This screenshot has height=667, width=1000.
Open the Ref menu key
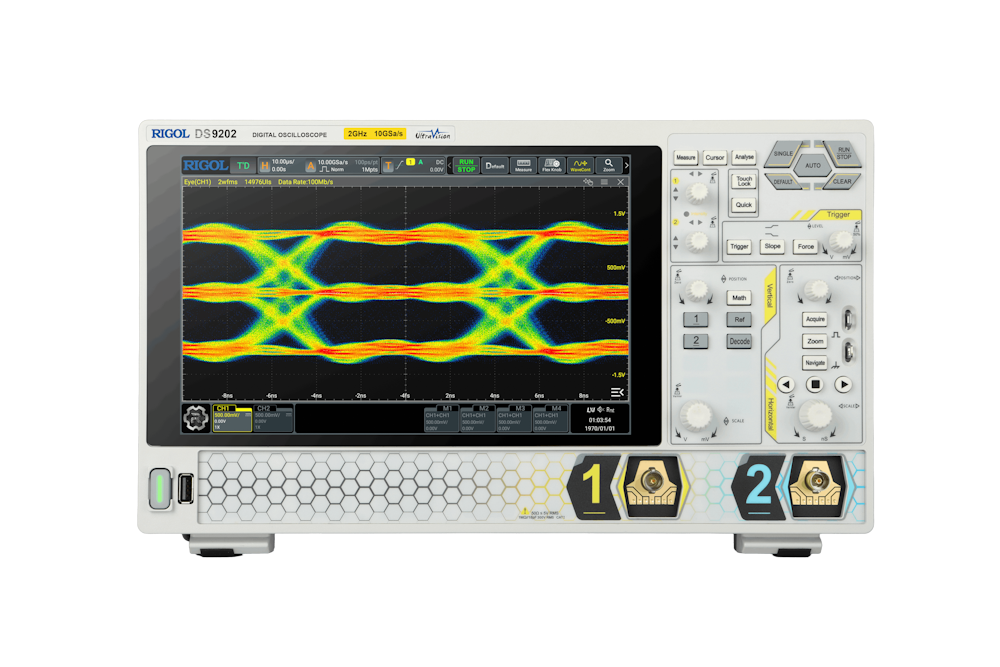tap(739, 319)
